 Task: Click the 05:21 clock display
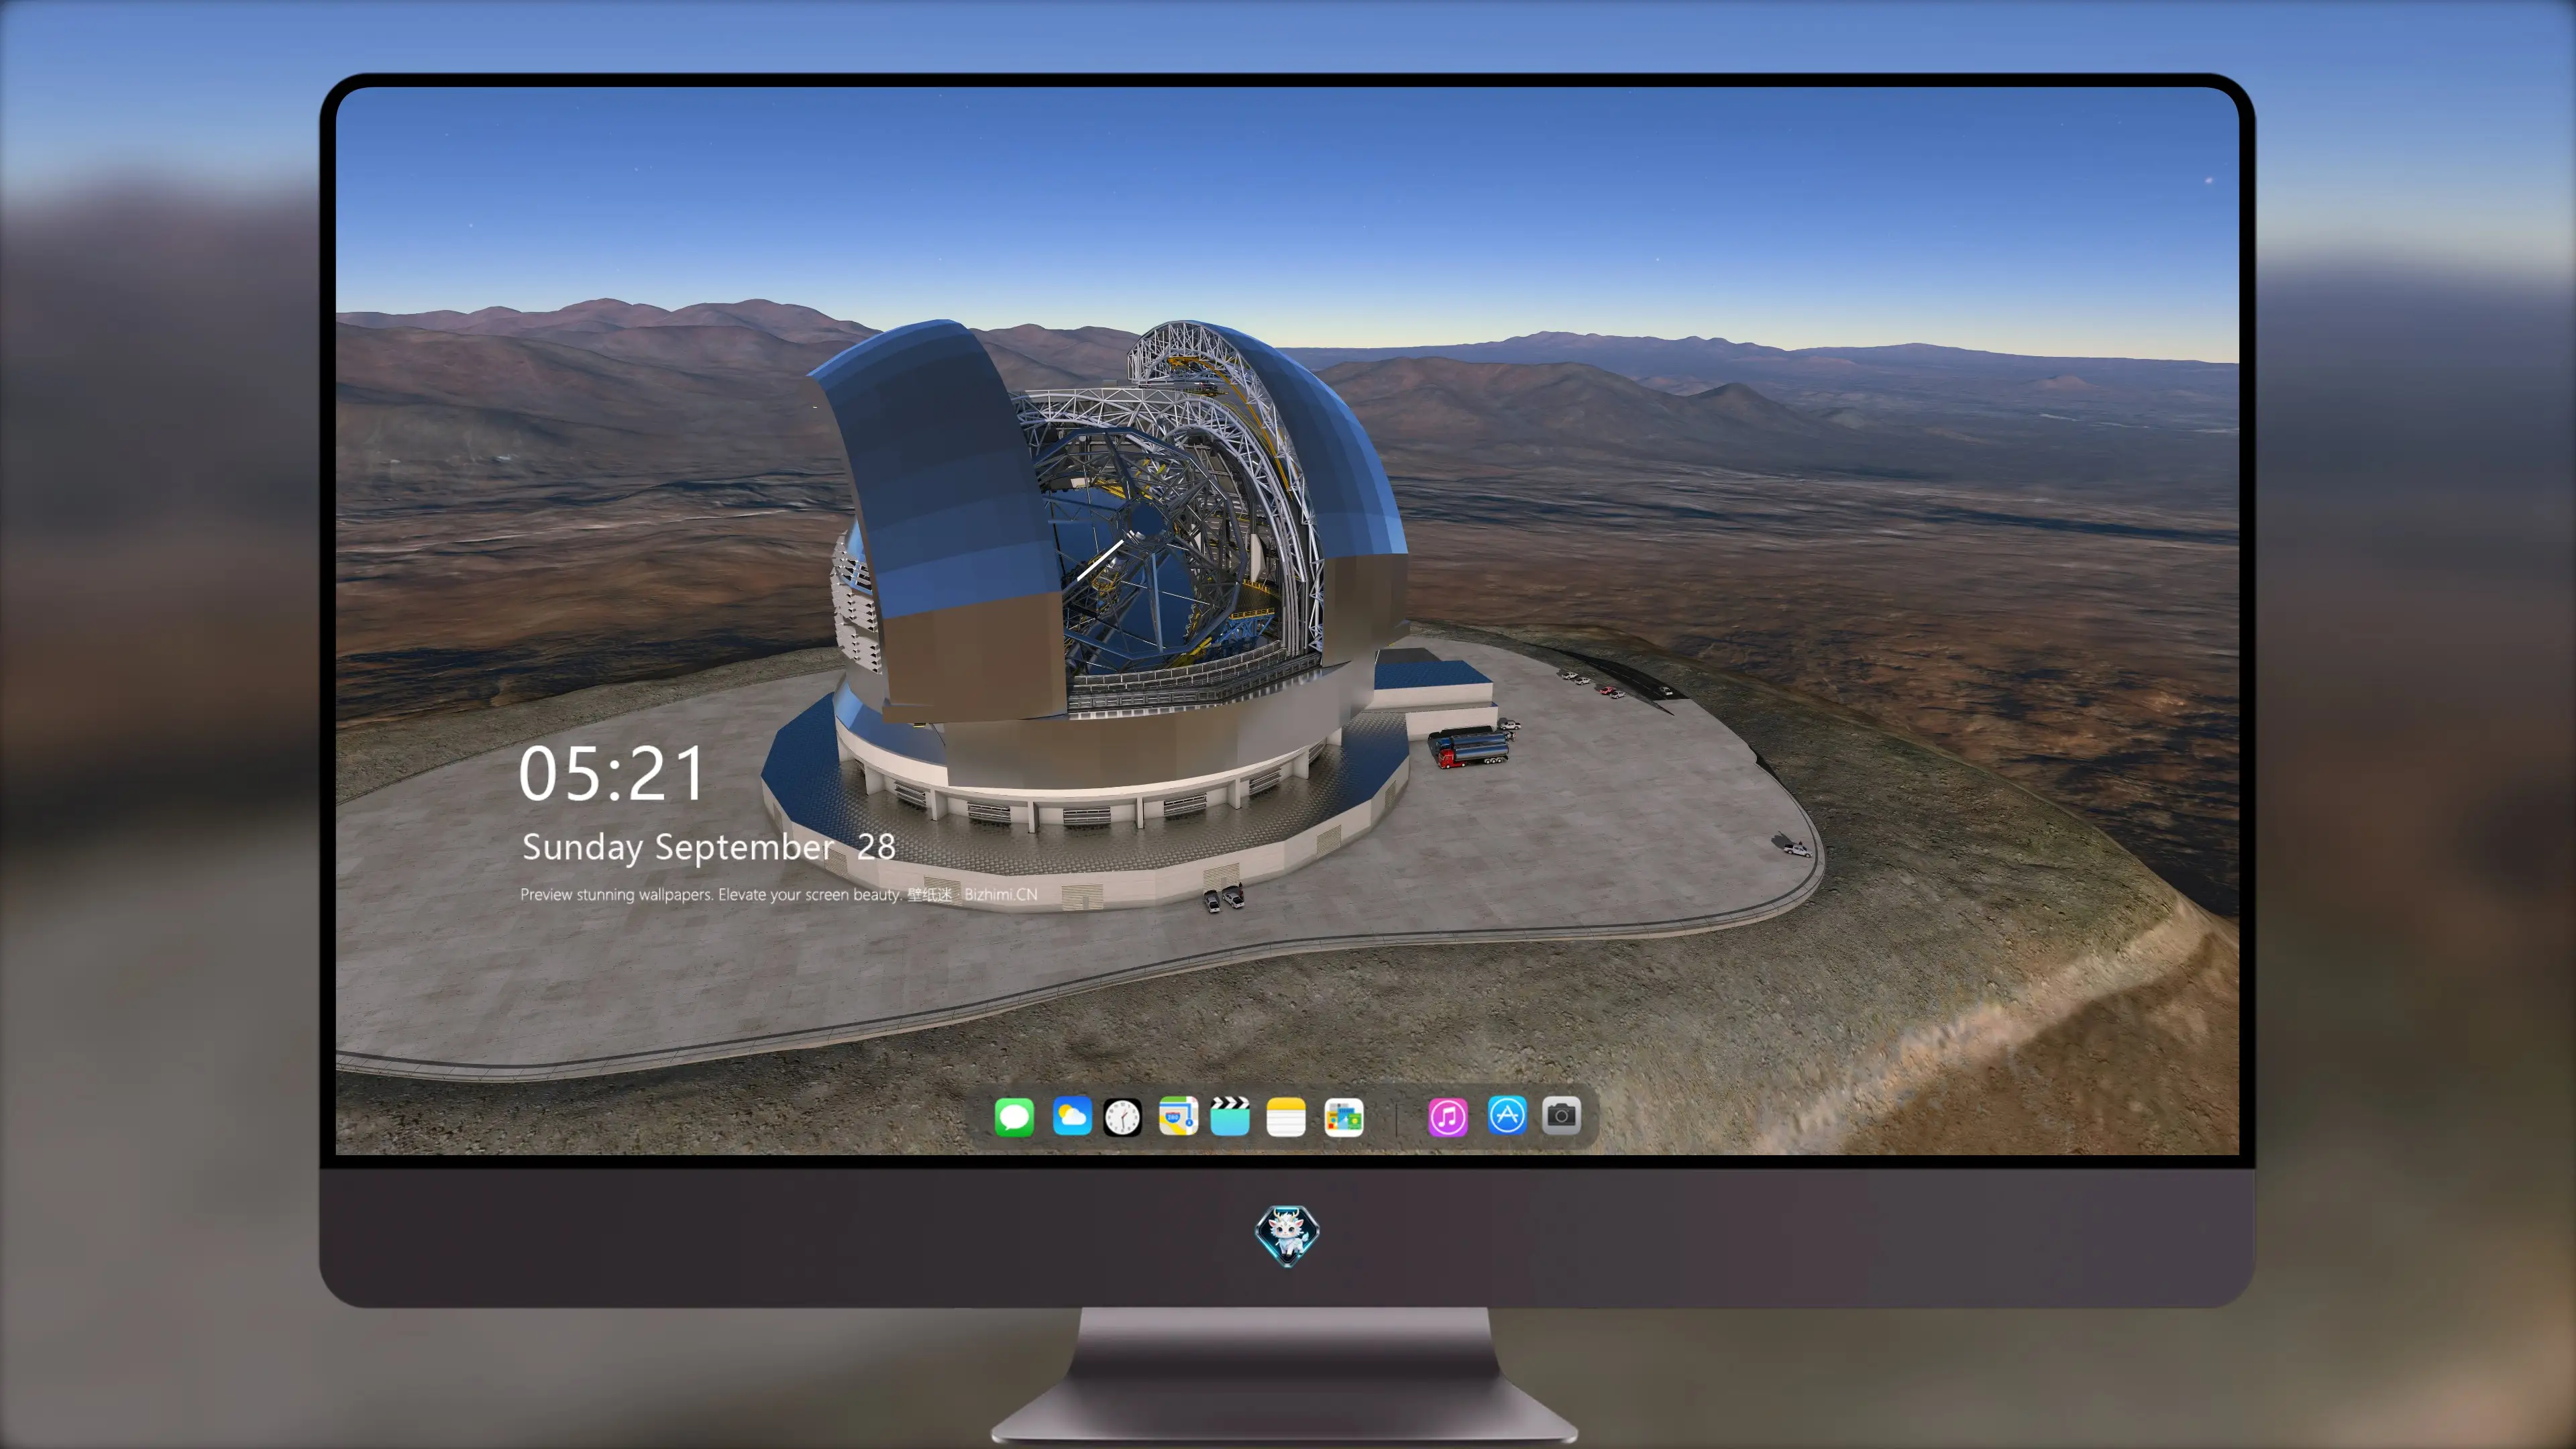tap(611, 774)
